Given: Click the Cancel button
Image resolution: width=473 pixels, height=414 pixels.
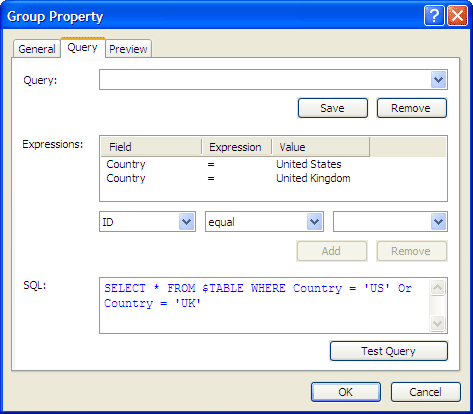Looking at the screenshot, I should 426,392.
